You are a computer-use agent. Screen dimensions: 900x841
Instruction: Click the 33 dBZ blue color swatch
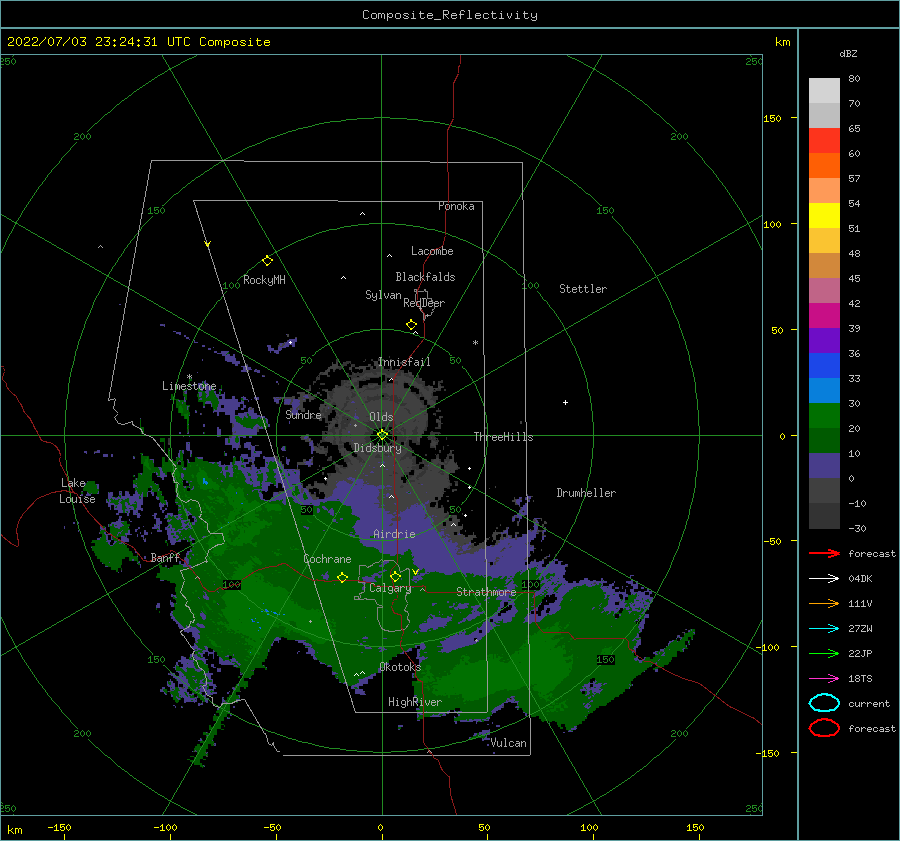point(824,366)
